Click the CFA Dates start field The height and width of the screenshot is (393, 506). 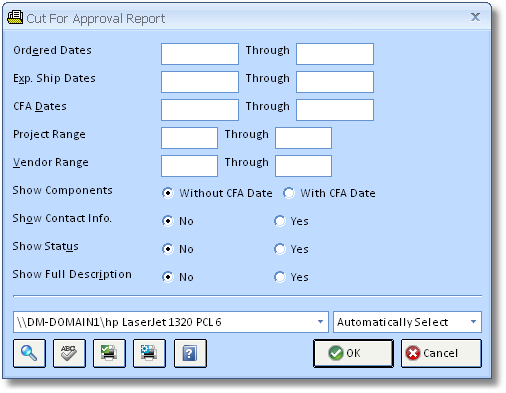coord(200,110)
